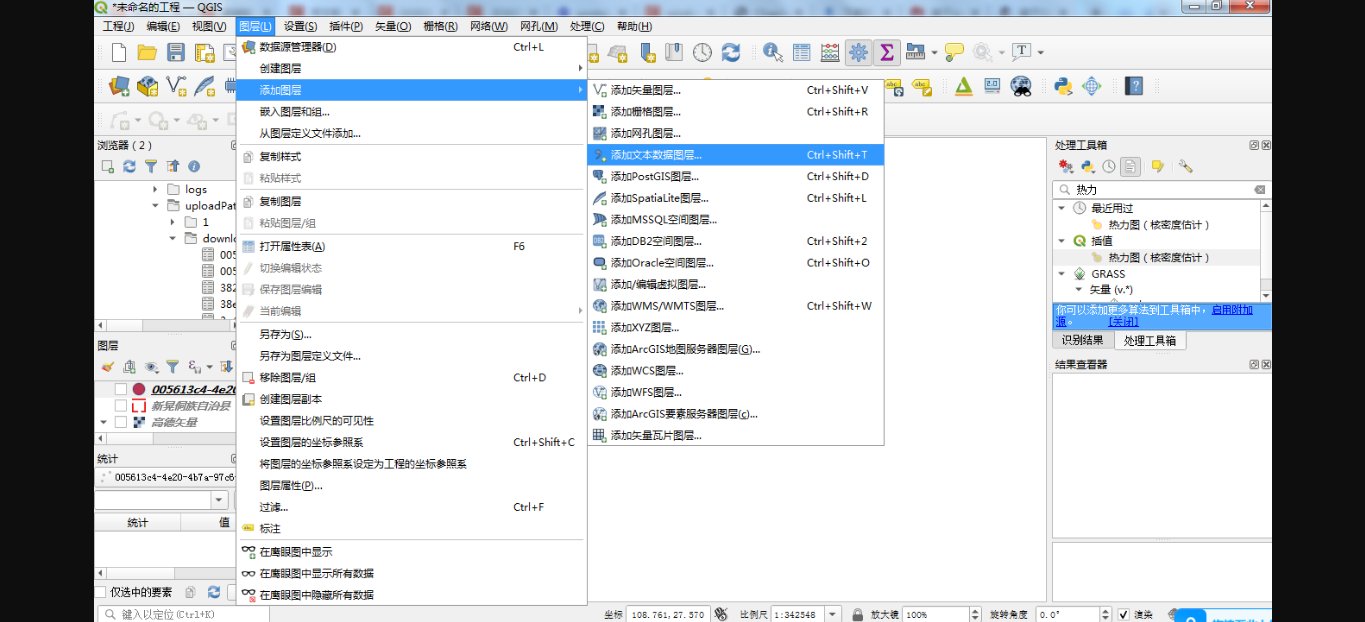Click the Identify Features icon in toolbar
This screenshot has height=622, width=1365.
[x=773, y=53]
